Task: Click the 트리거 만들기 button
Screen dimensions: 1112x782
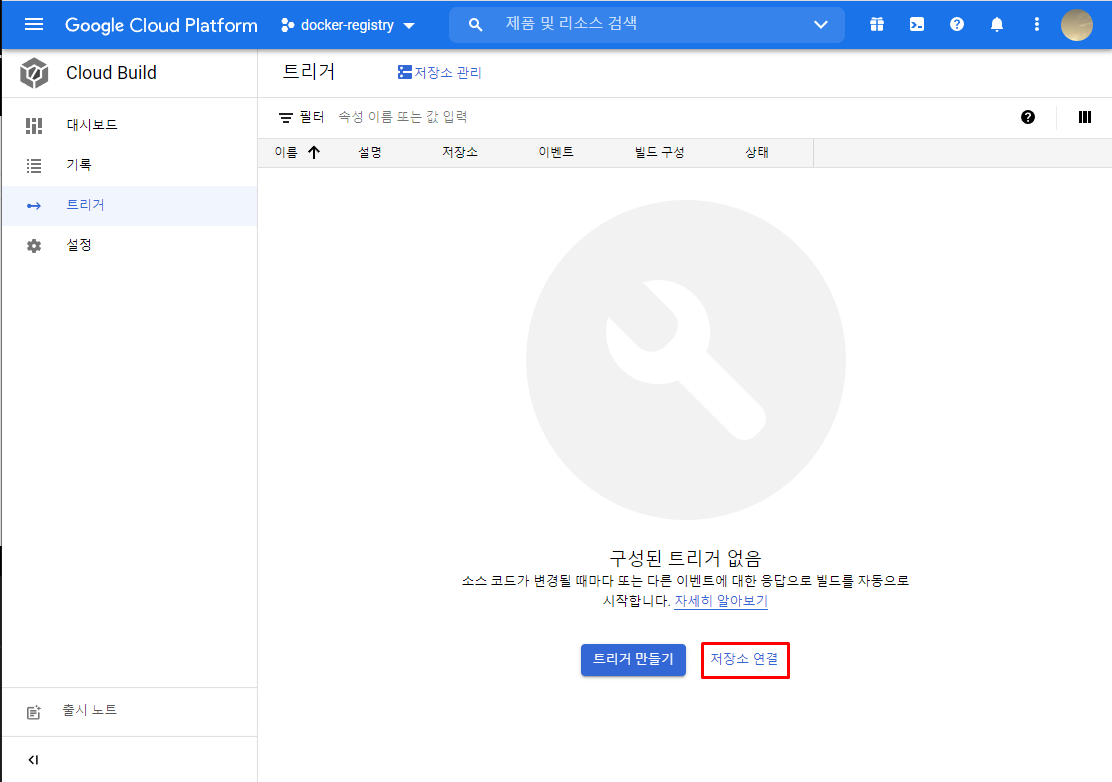Action: [x=633, y=659]
